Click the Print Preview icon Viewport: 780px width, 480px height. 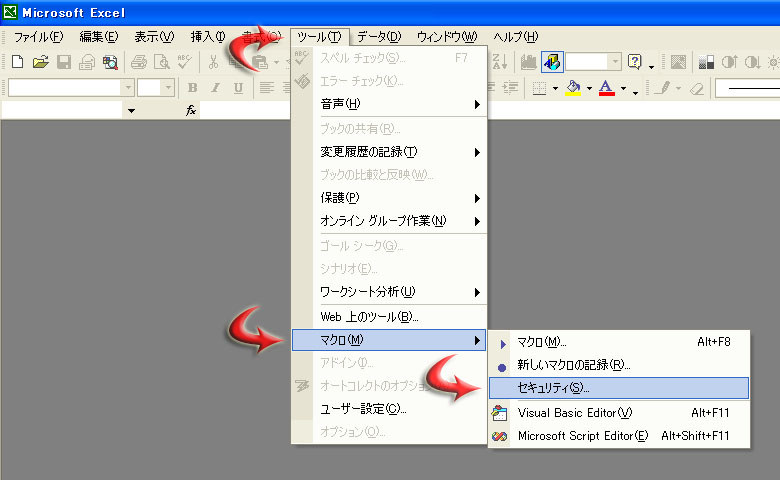pyautogui.click(x=162, y=62)
